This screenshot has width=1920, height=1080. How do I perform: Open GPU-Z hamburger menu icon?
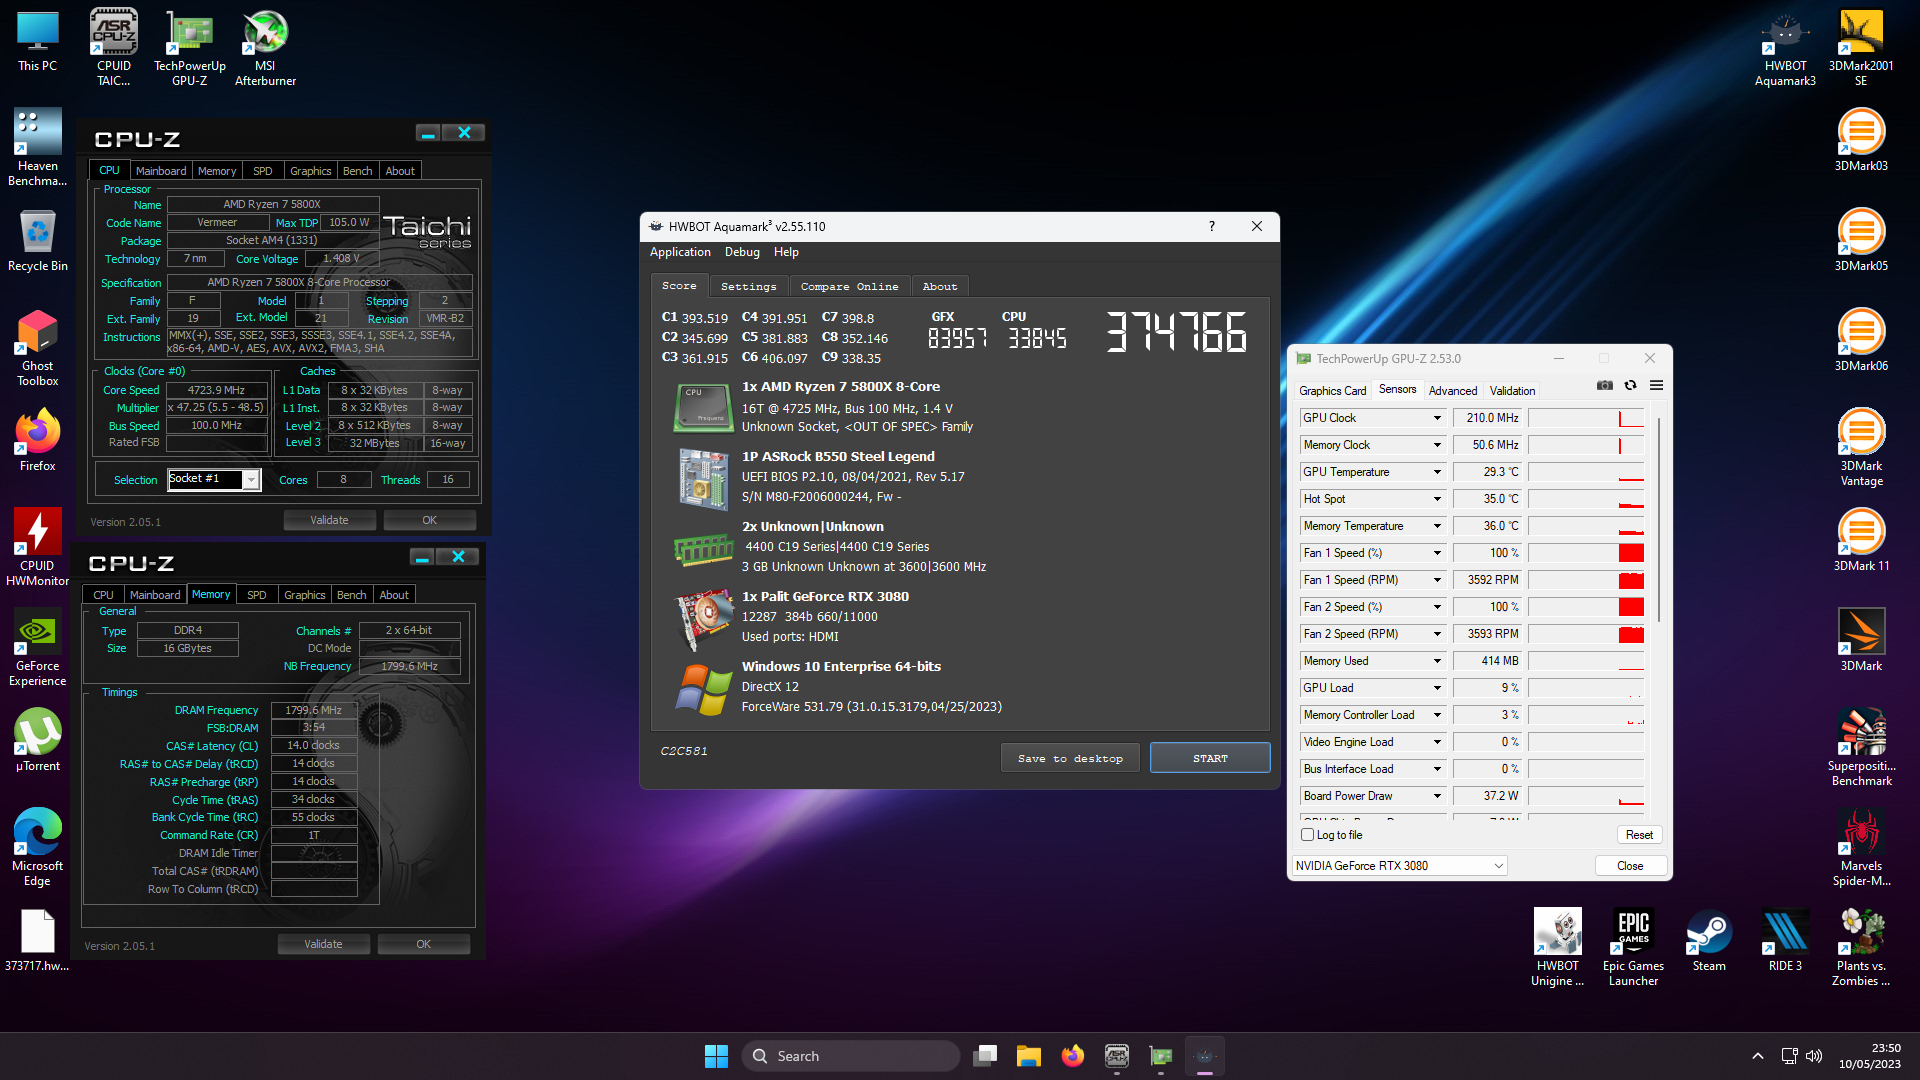pos(1657,385)
